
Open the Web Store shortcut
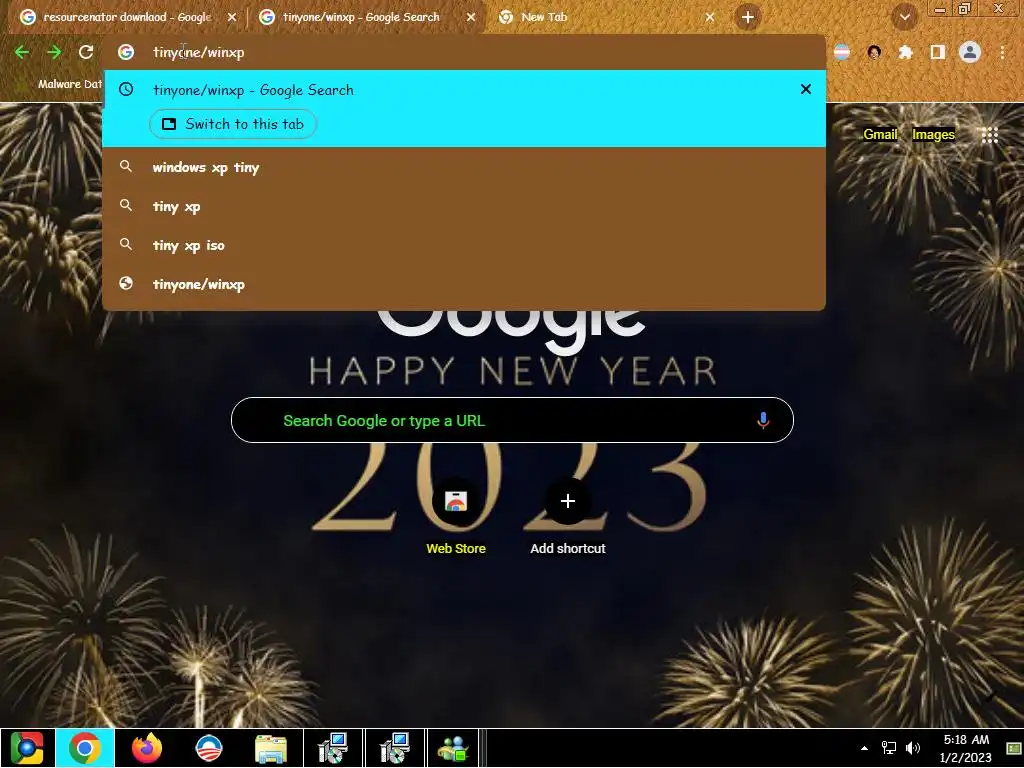click(x=456, y=502)
